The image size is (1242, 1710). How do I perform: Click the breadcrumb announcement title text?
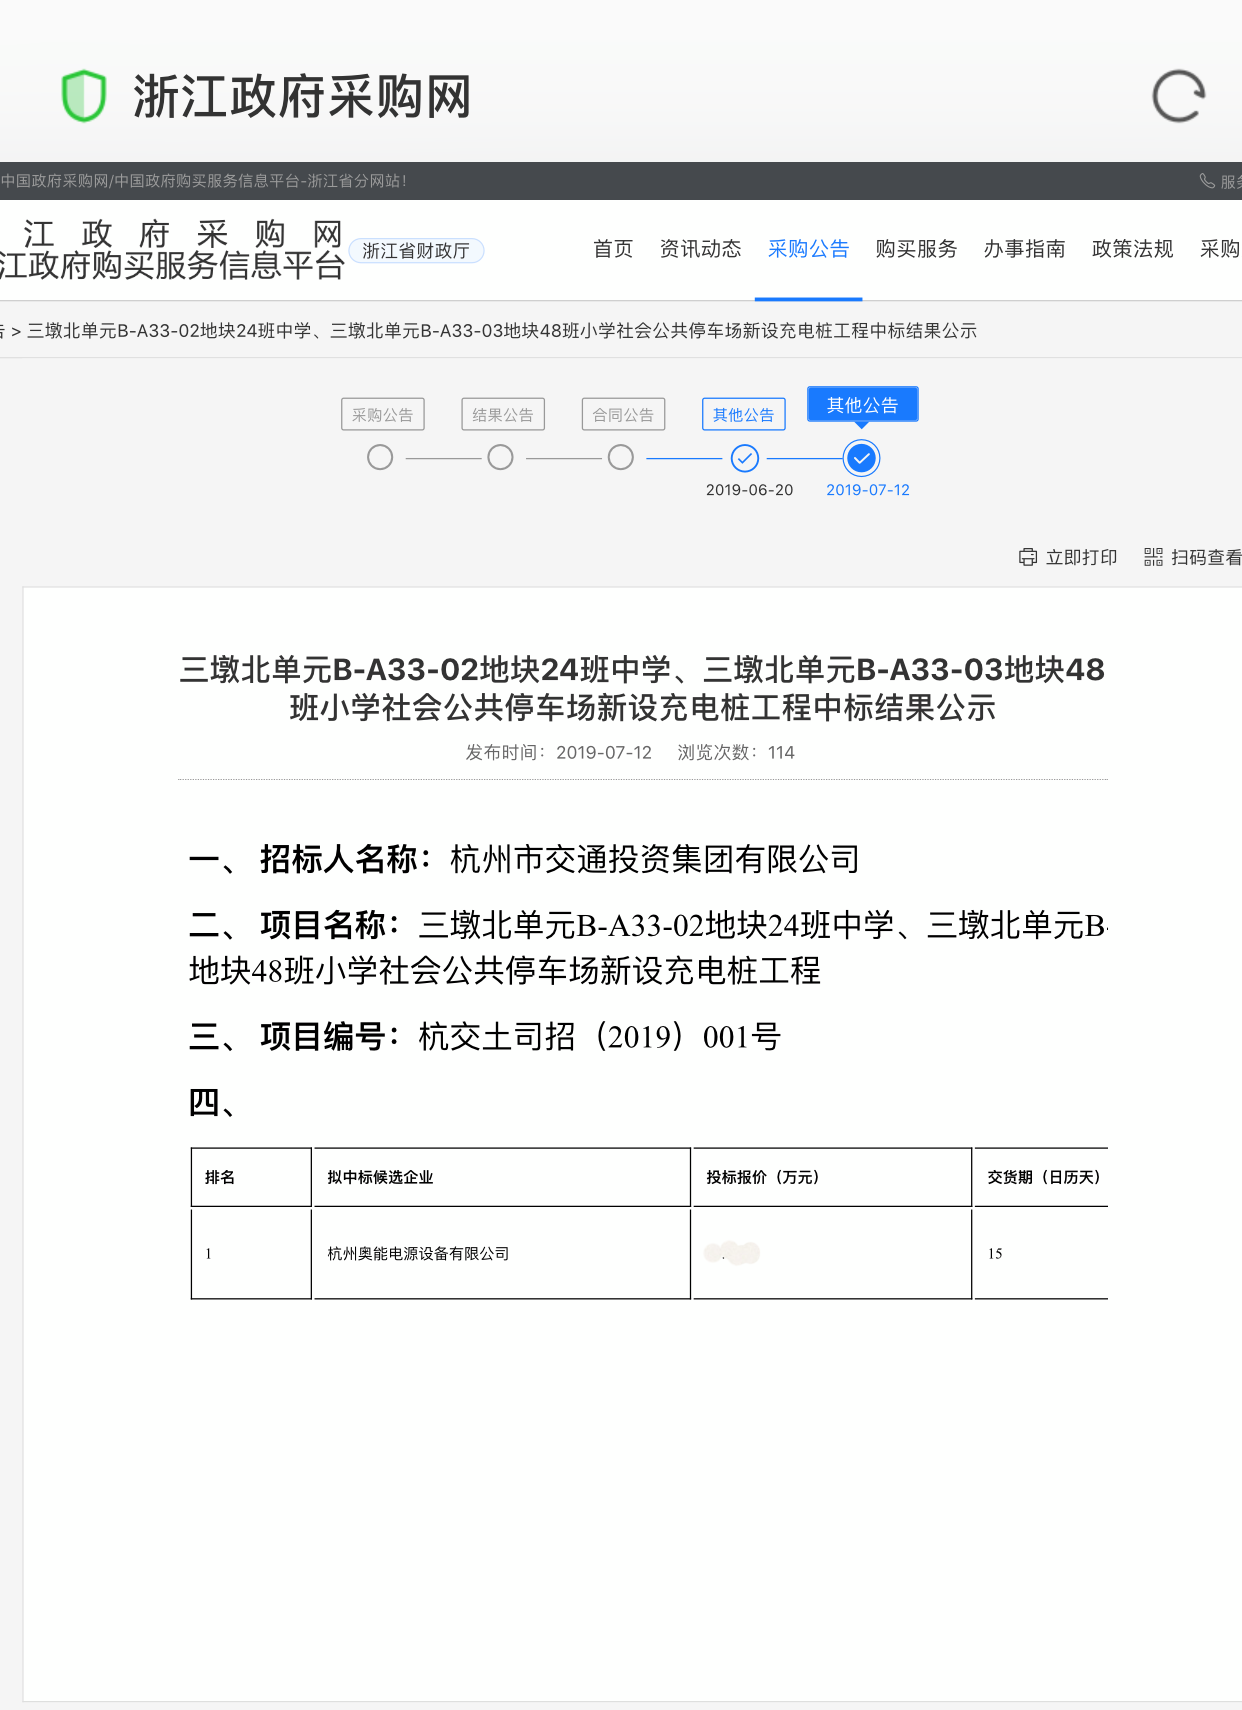[502, 331]
